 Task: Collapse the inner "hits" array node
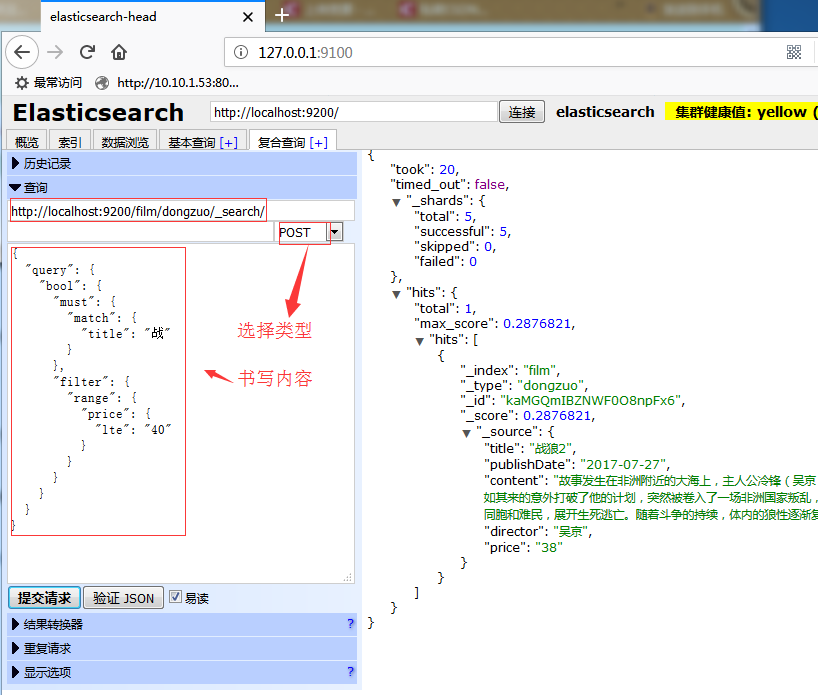[419, 341]
